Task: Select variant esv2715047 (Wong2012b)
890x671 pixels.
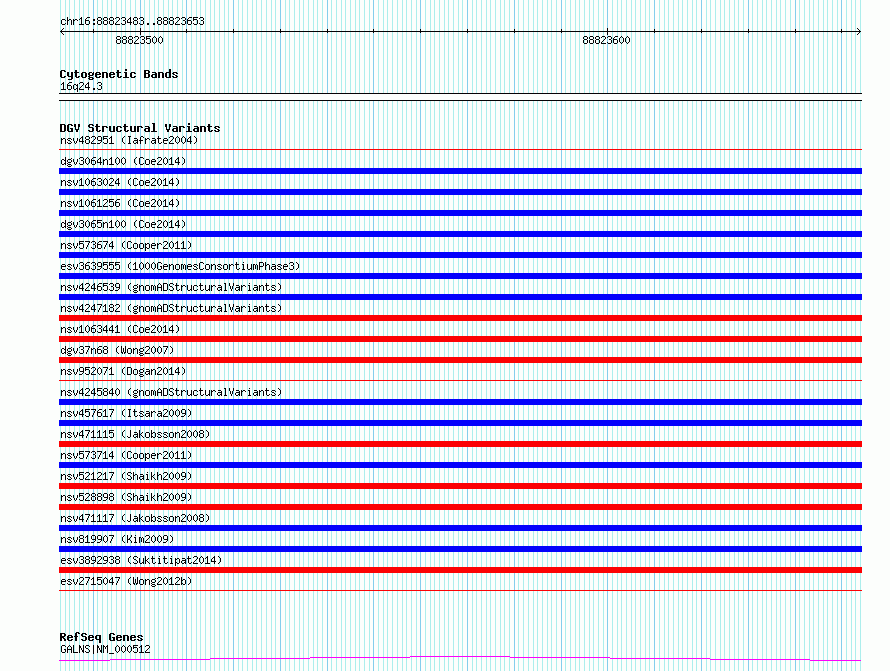Action: tap(126, 581)
